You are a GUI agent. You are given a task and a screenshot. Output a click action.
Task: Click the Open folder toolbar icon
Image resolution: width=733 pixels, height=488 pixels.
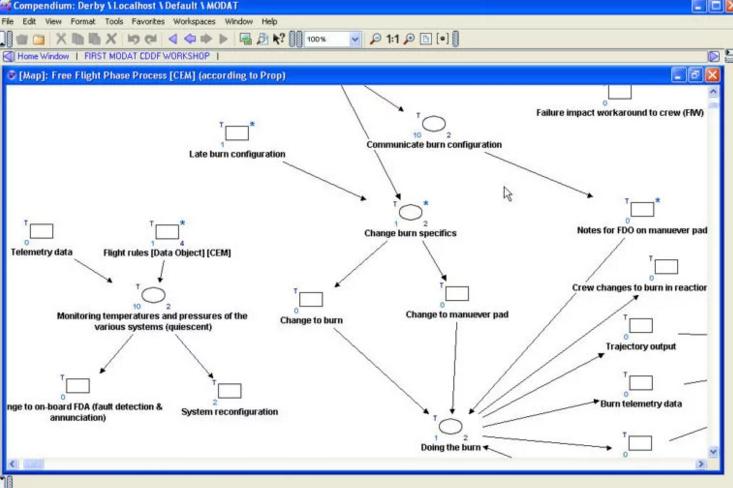(36, 38)
